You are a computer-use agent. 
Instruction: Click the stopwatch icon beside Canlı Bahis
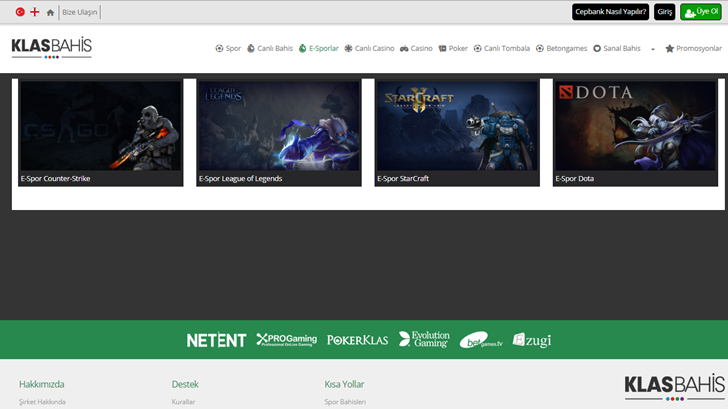251,48
